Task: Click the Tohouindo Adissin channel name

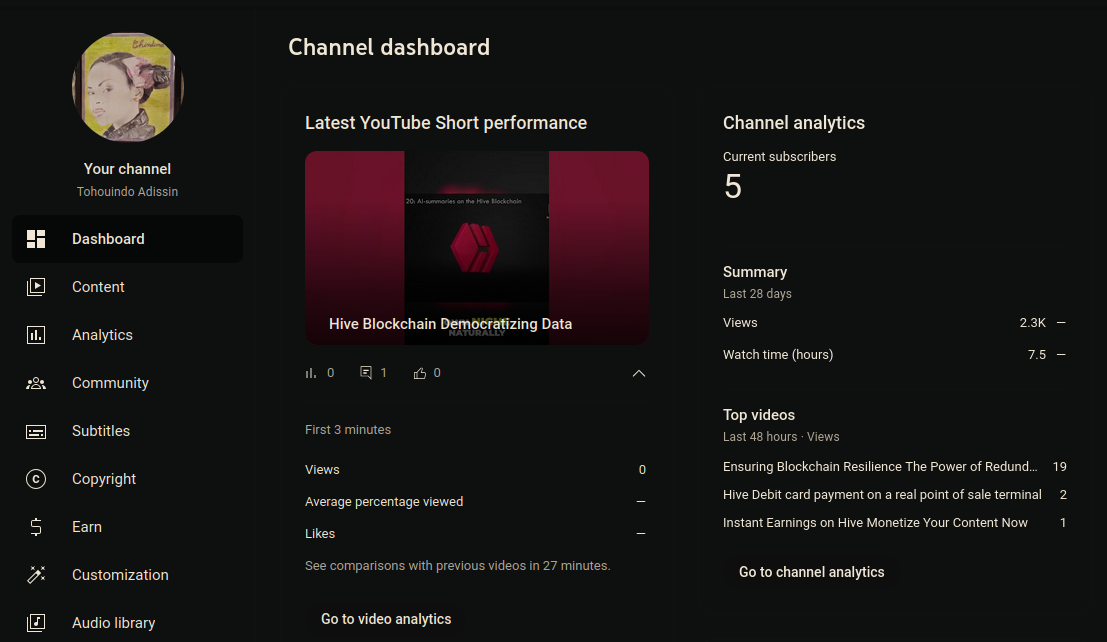Action: [x=127, y=191]
